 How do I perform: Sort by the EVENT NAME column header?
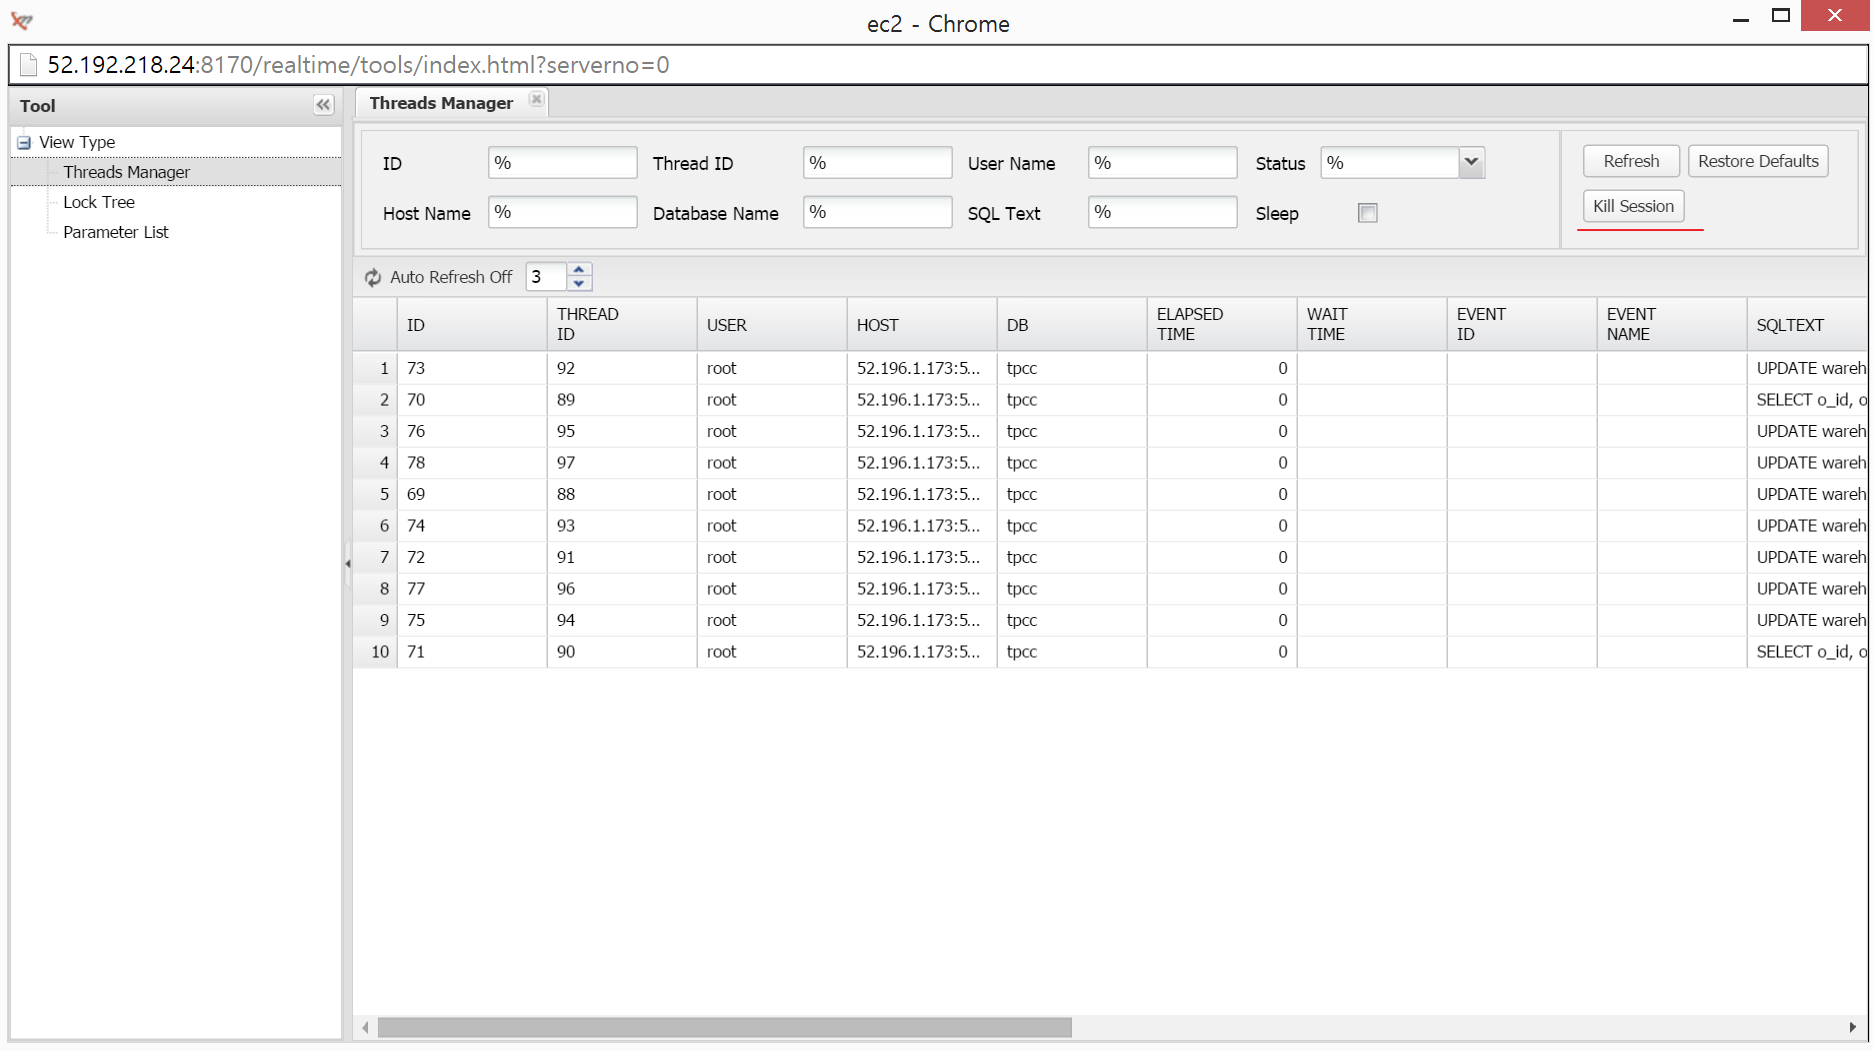(x=1672, y=325)
